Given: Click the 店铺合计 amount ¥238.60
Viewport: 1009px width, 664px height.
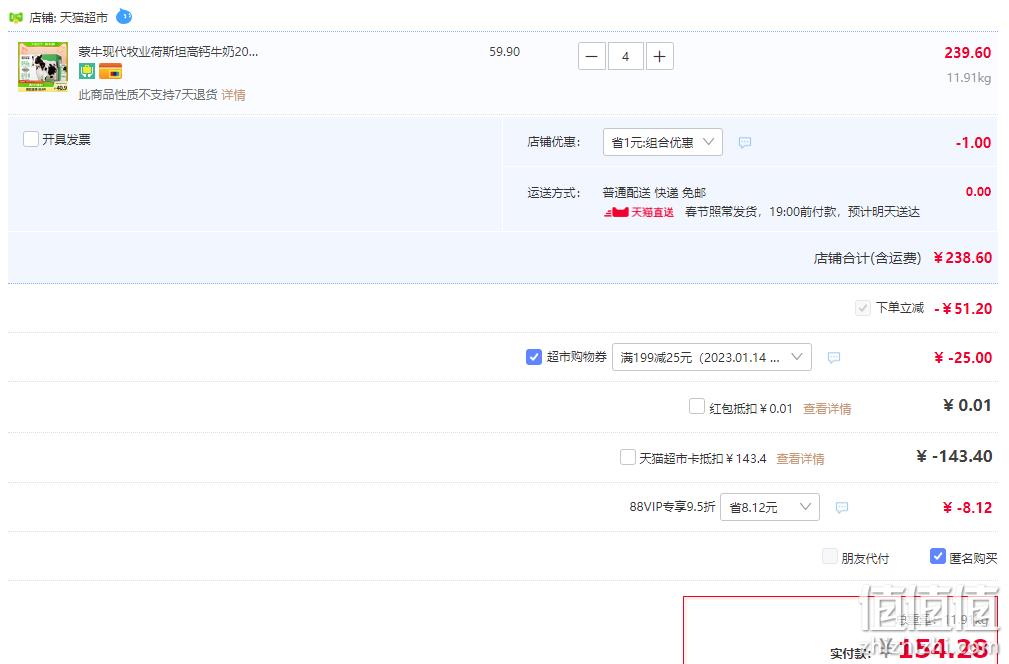Looking at the screenshot, I should coord(963,258).
